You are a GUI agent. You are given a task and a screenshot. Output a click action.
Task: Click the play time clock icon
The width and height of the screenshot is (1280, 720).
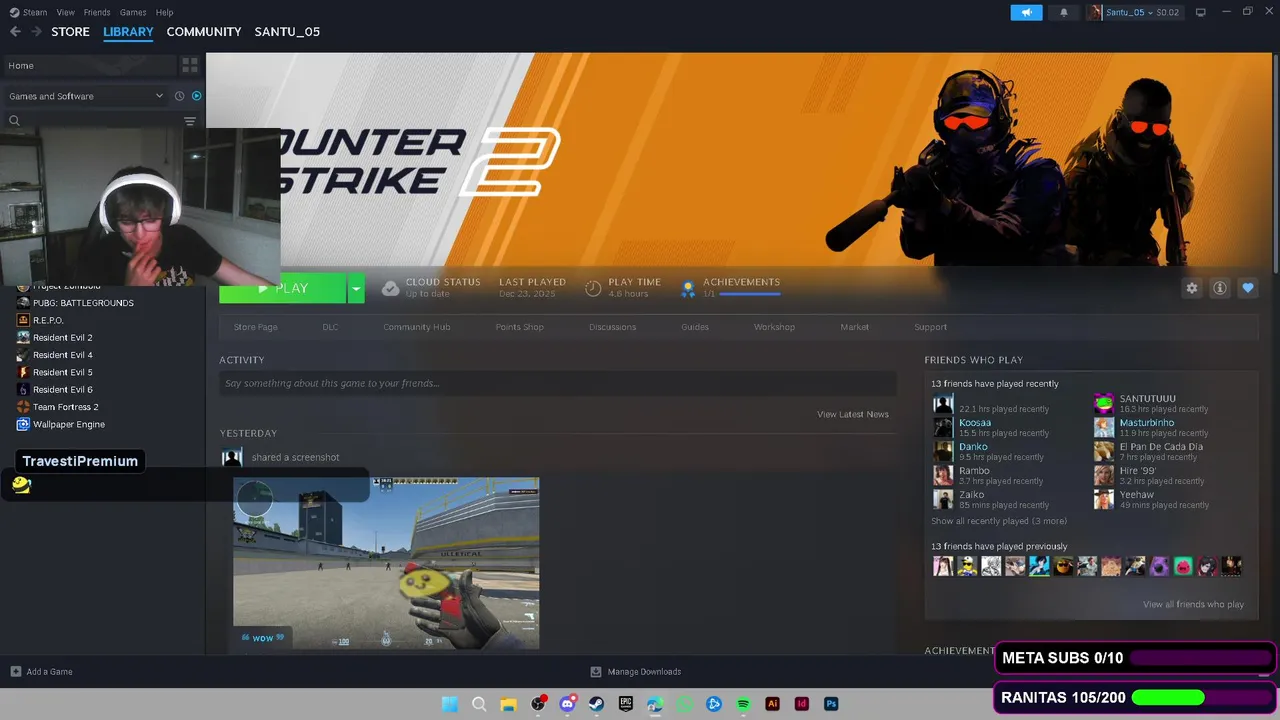click(x=593, y=288)
